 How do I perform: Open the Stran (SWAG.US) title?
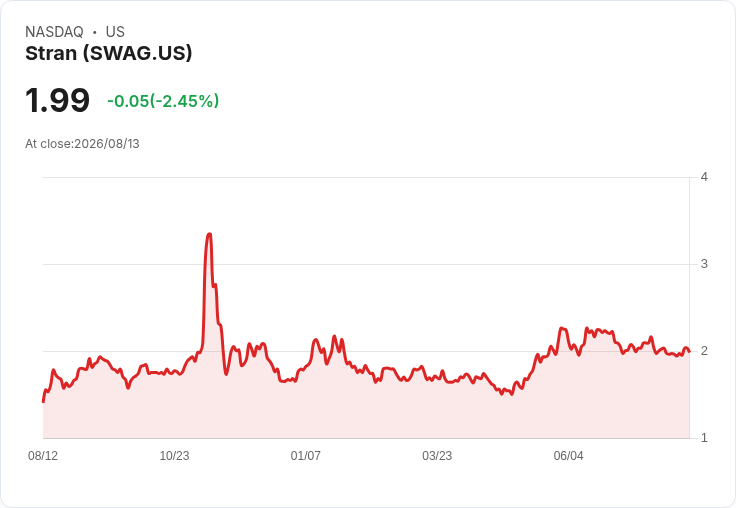(109, 54)
